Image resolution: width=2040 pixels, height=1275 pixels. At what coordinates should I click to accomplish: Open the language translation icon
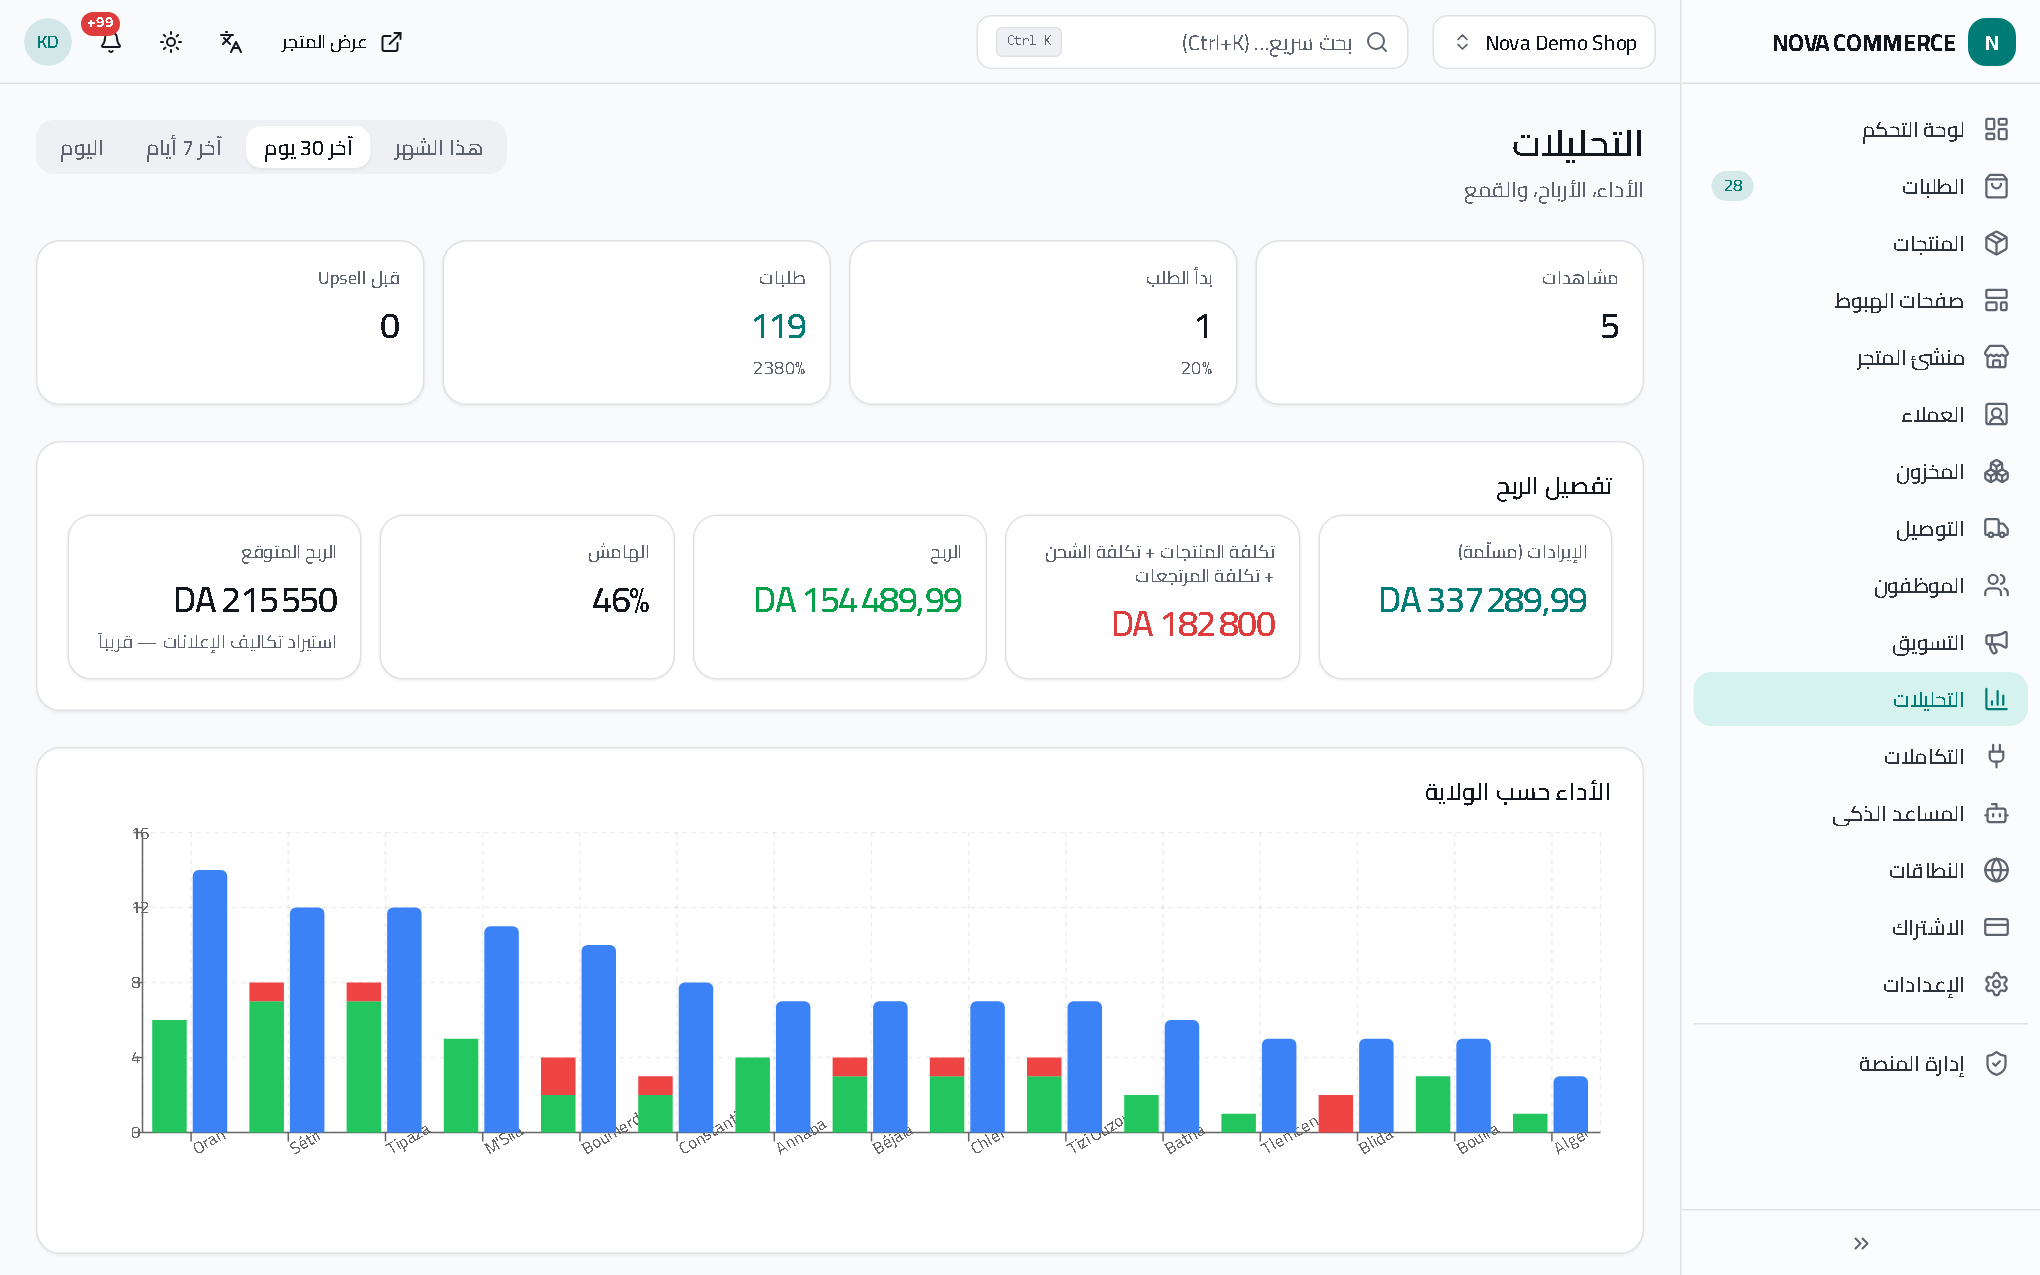pos(231,42)
